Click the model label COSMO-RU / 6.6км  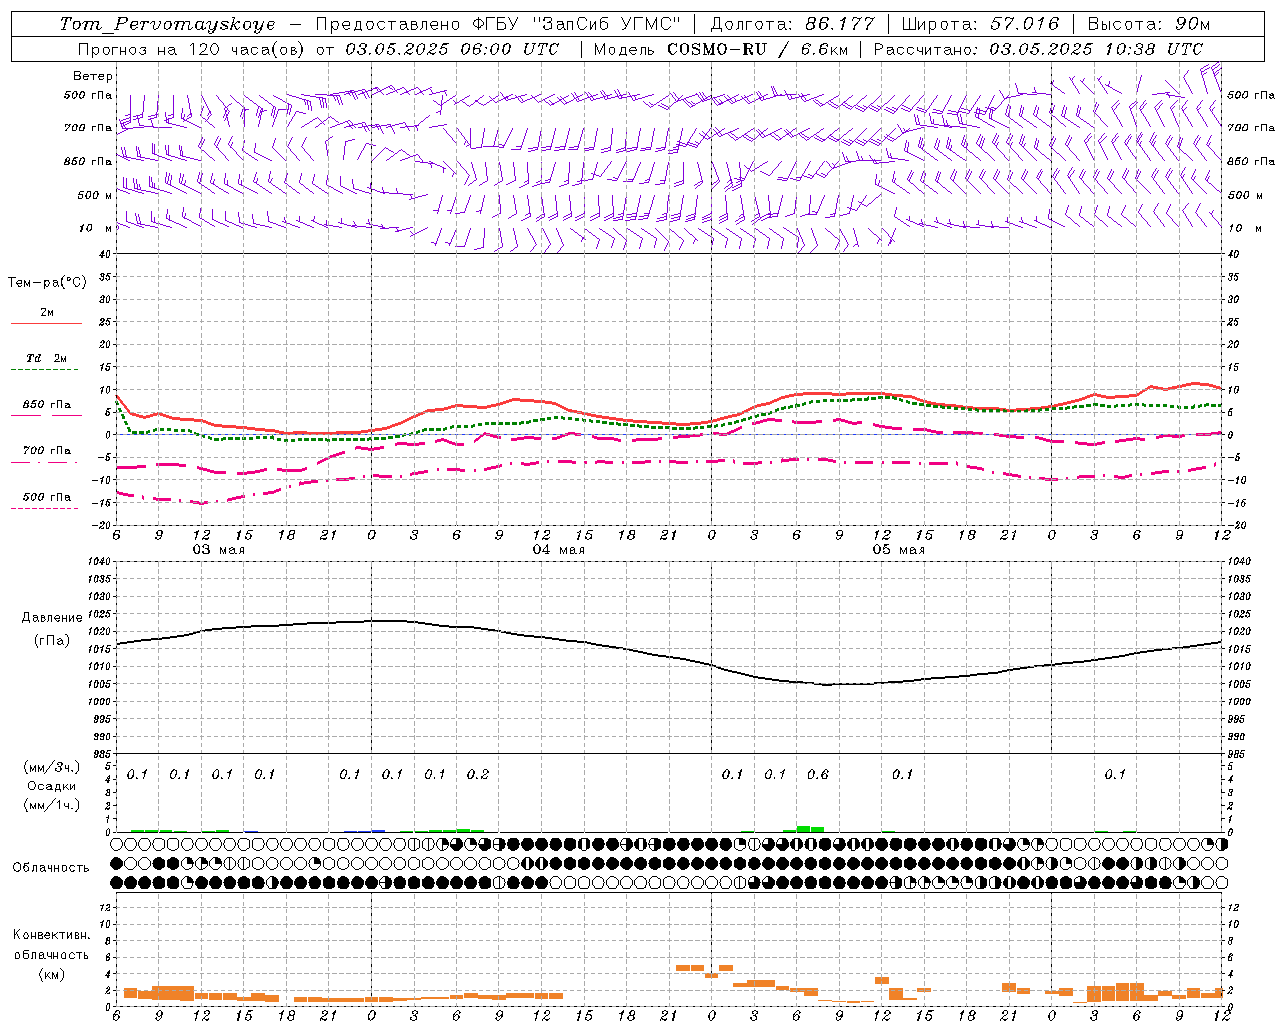point(758,49)
